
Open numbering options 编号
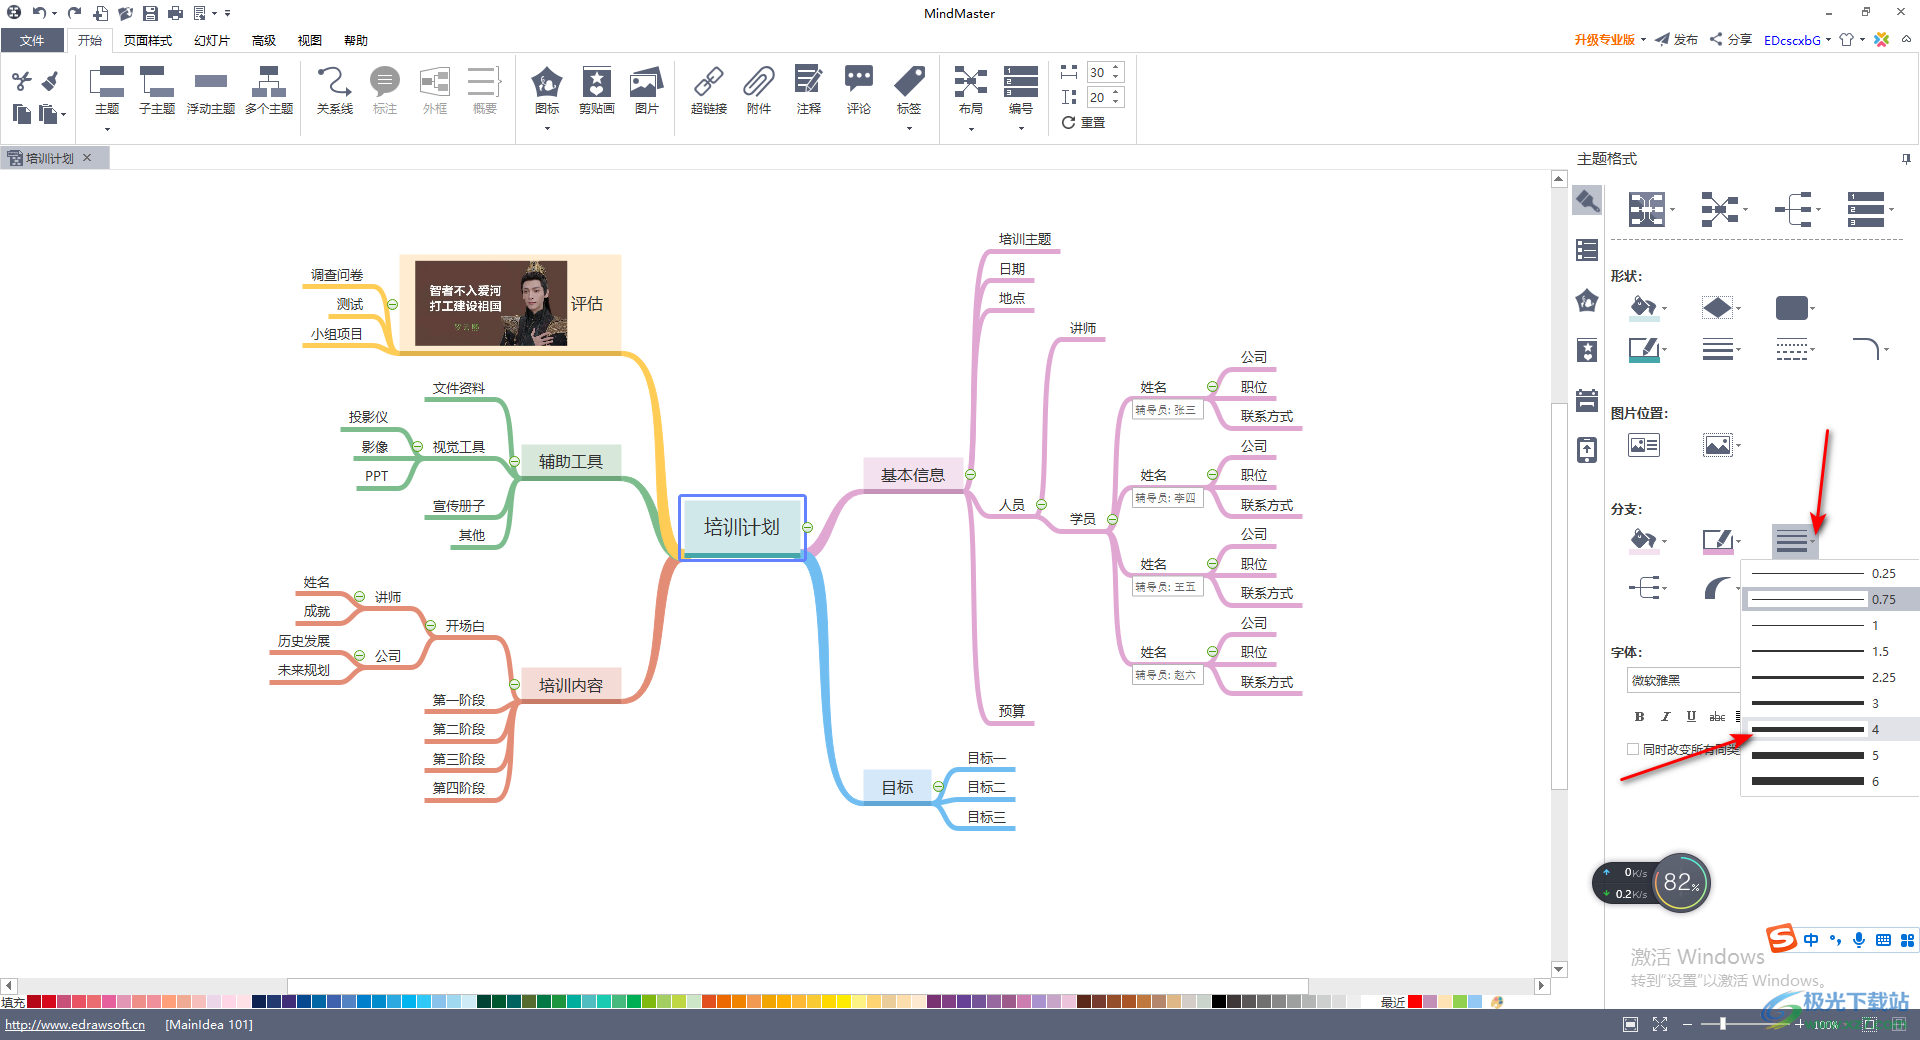pyautogui.click(x=1020, y=90)
